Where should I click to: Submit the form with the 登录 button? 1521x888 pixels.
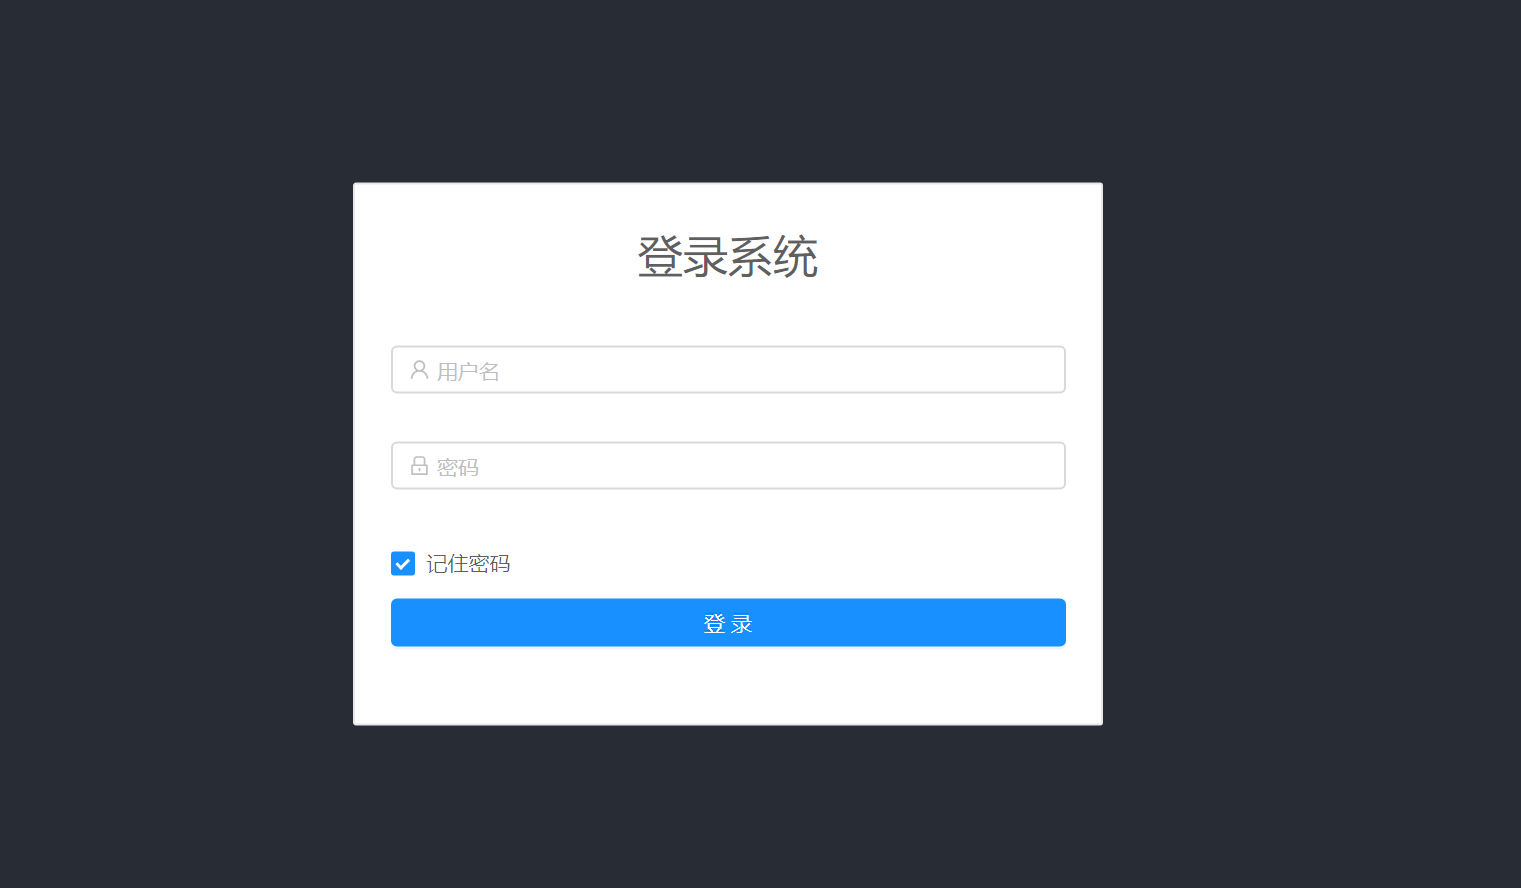pyautogui.click(x=728, y=623)
